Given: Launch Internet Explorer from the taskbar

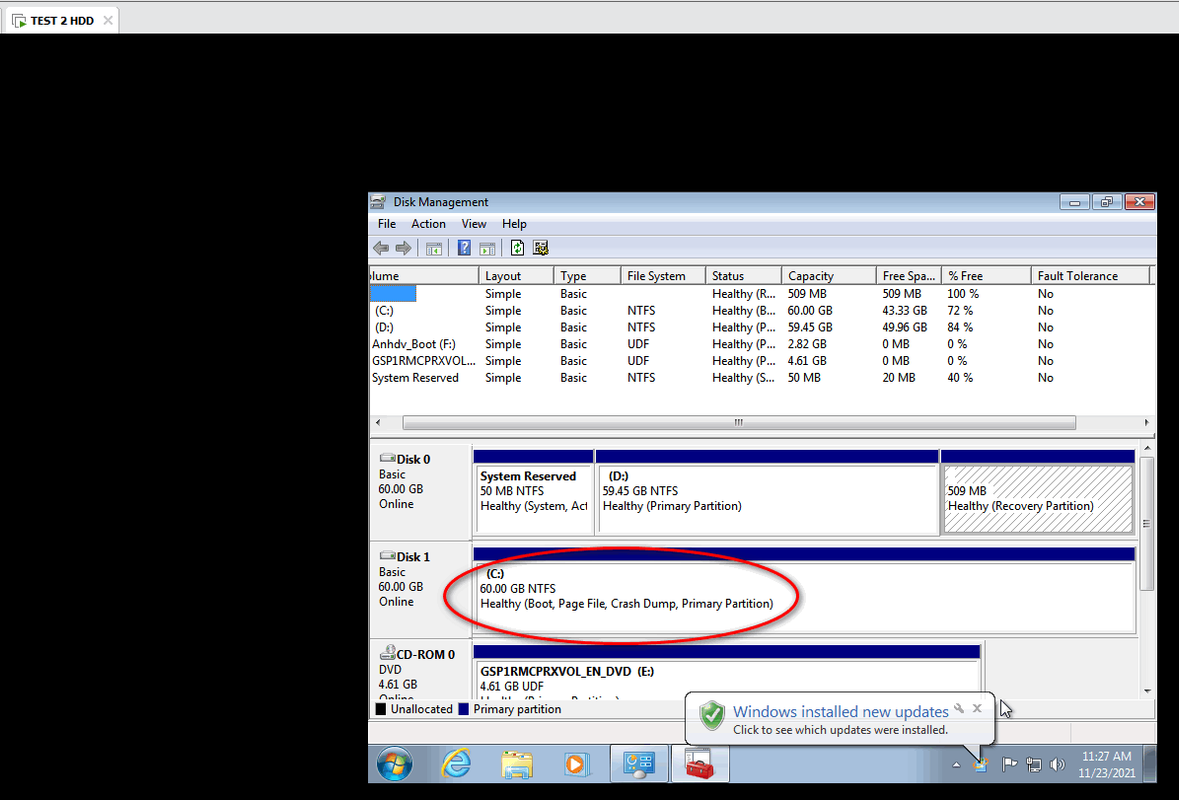Looking at the screenshot, I should click(x=456, y=765).
